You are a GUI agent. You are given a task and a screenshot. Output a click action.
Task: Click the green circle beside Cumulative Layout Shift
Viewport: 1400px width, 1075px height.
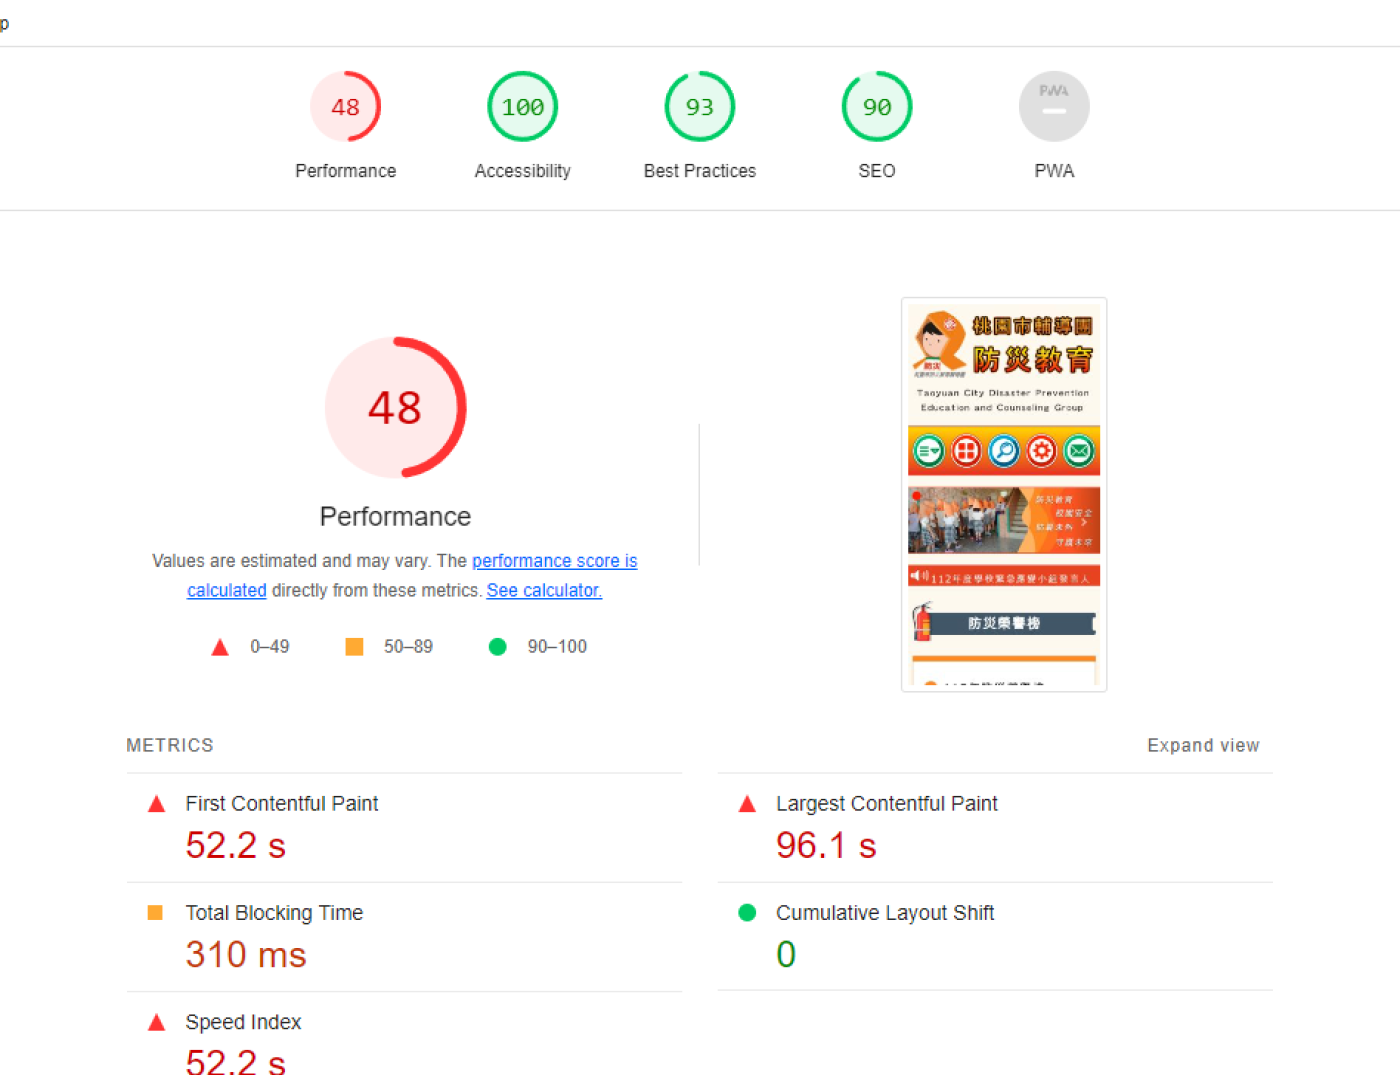click(747, 913)
